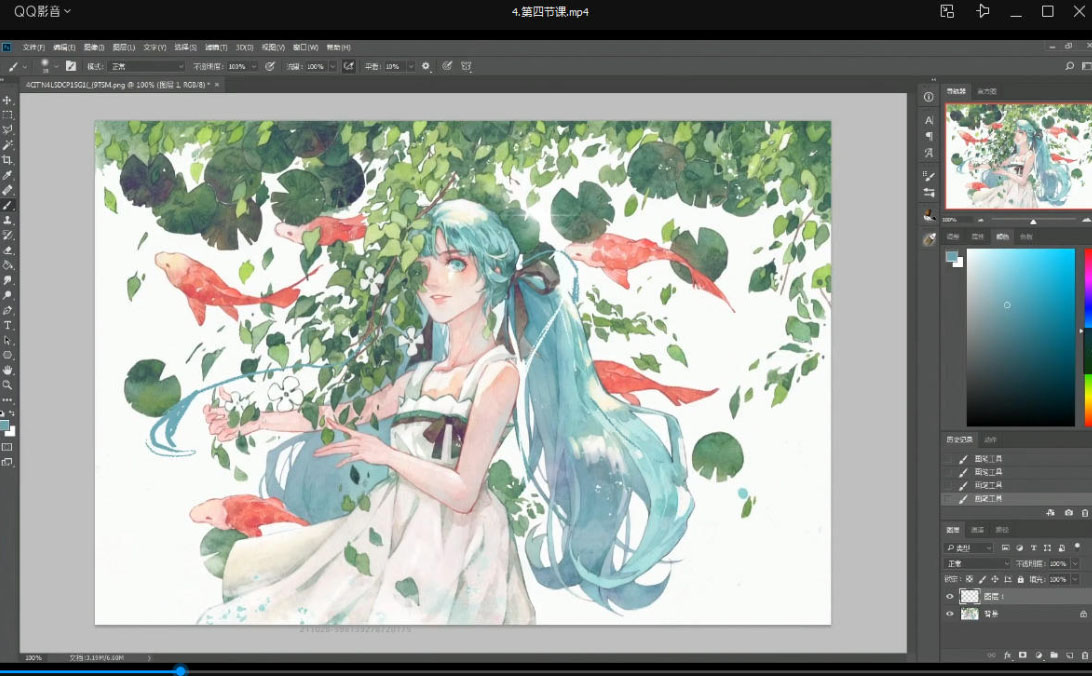Toggle the airbrush build-up button
Screen dimensions: 1092x676
348,66
